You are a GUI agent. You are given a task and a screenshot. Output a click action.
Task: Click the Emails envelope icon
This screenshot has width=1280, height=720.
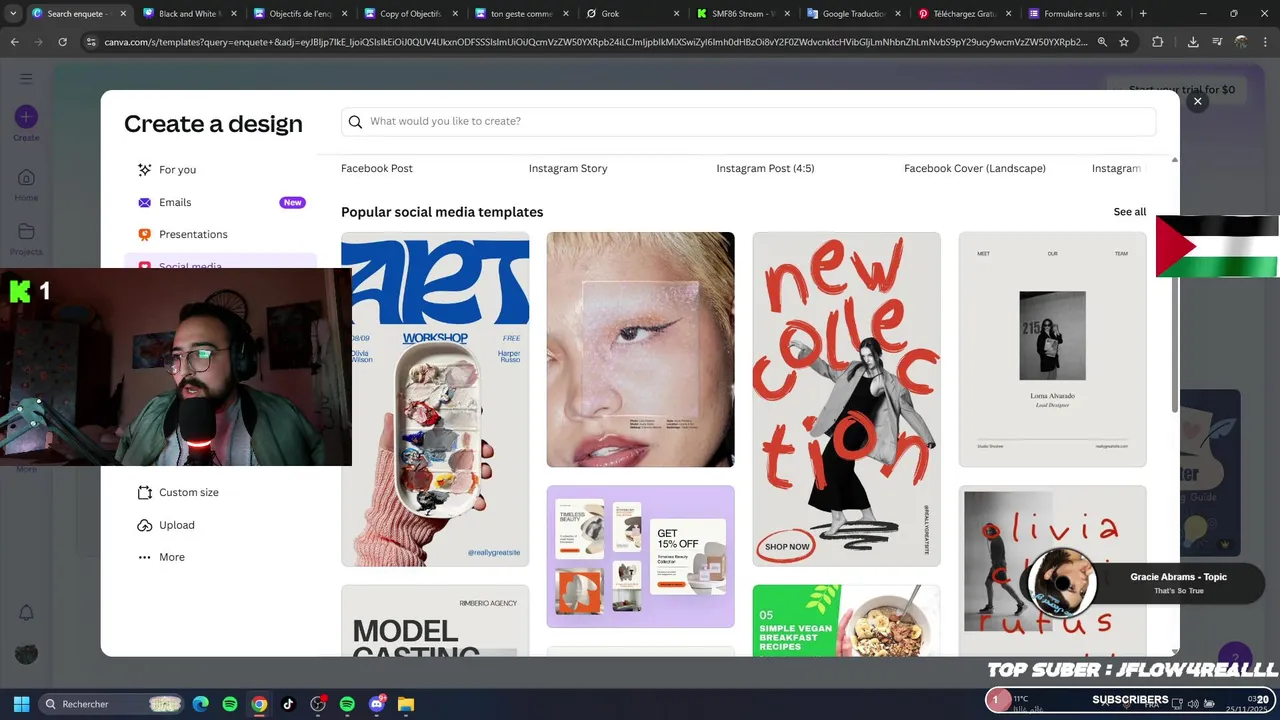pyautogui.click(x=145, y=202)
